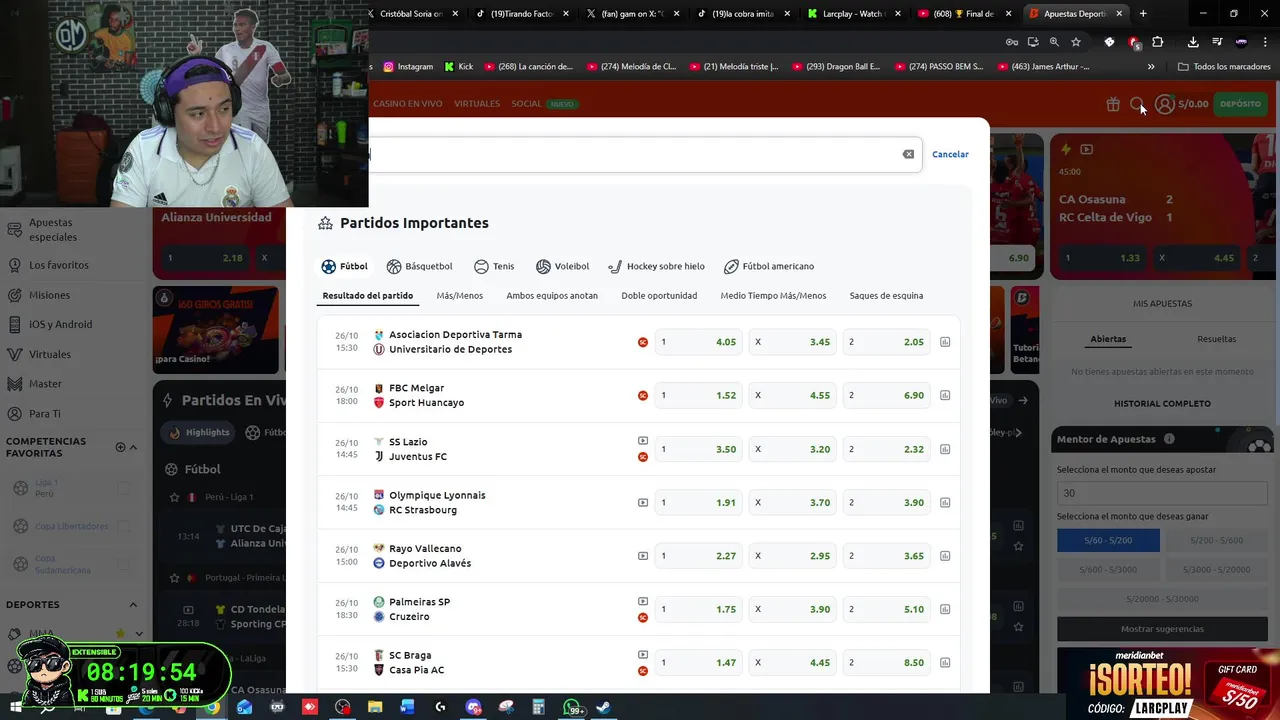The width and height of the screenshot is (1280, 720).
Task: Collapse the Competencias Favoritas section
Action: pyautogui.click(x=134, y=447)
